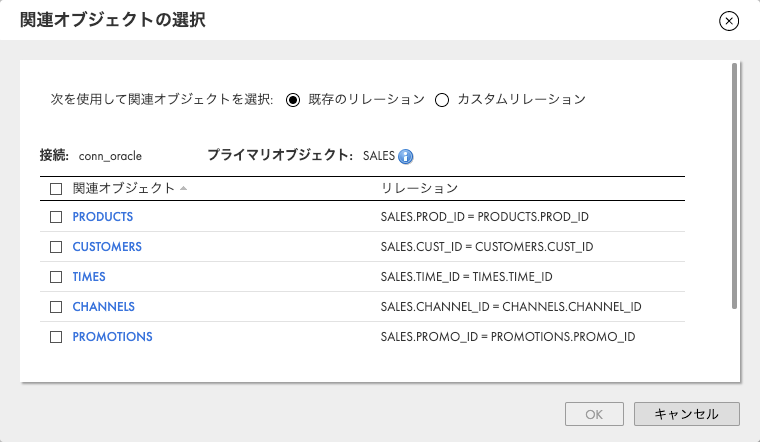
Task: Open the CUSTOMERS object link
Action: coord(107,247)
